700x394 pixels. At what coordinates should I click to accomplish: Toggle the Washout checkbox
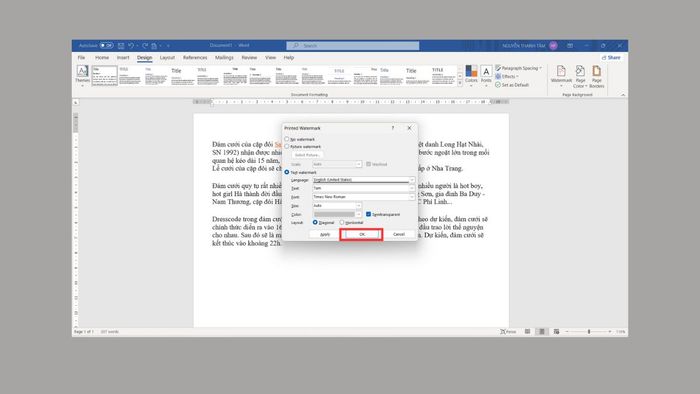(x=368, y=164)
